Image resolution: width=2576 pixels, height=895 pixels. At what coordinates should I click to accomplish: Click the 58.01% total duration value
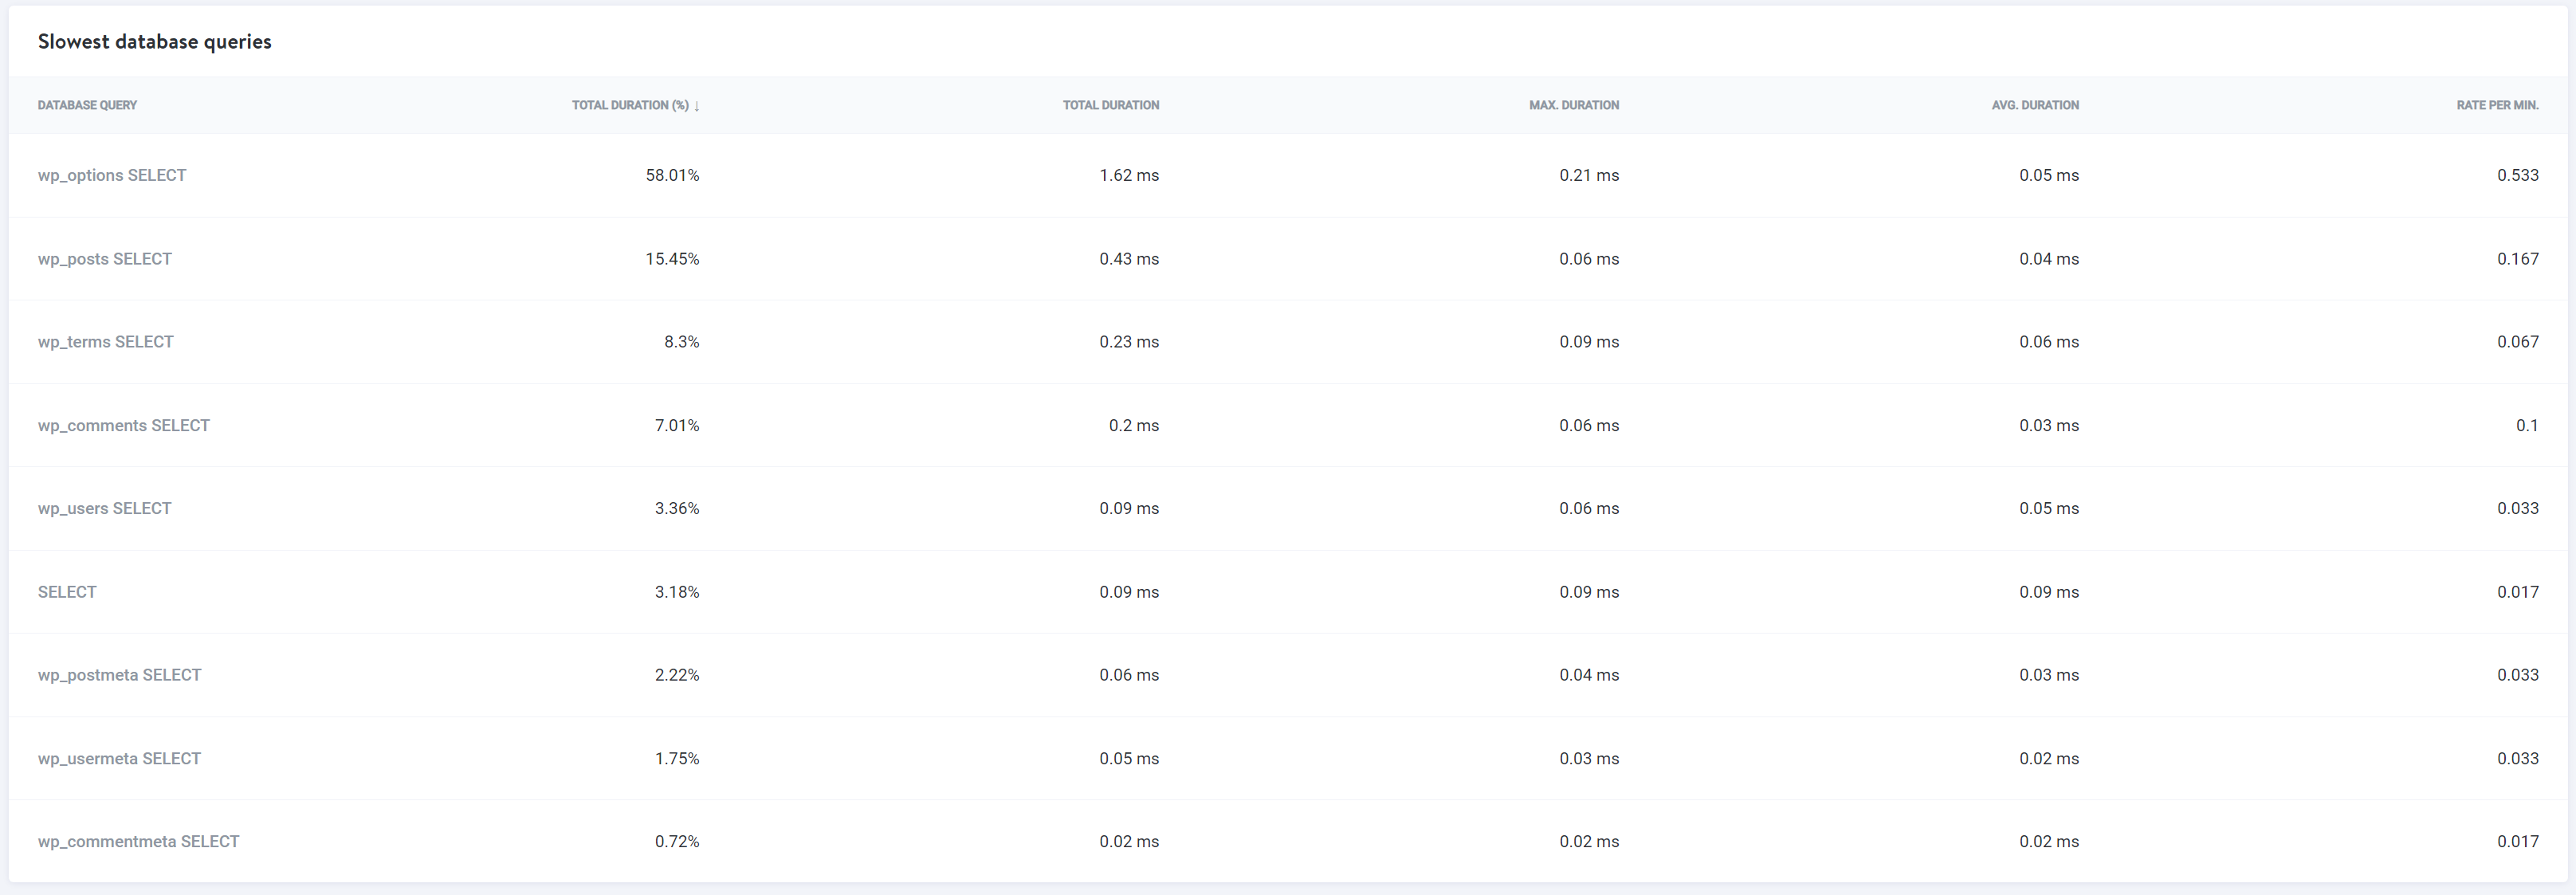(x=672, y=175)
